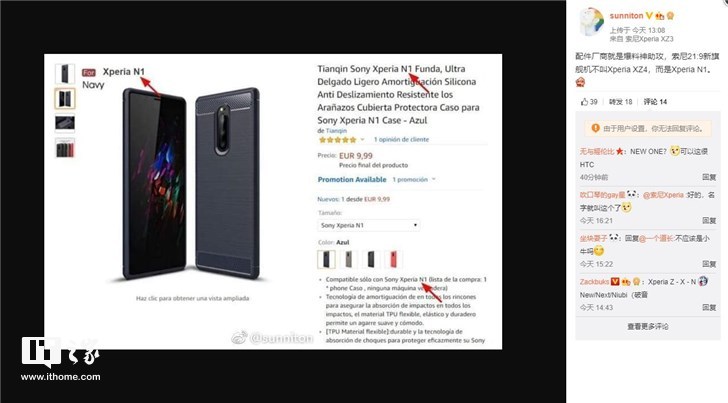Viewport: 728px width, 403px height.
Task: Select the red case color swatch
Action: pyautogui.click(x=394, y=260)
